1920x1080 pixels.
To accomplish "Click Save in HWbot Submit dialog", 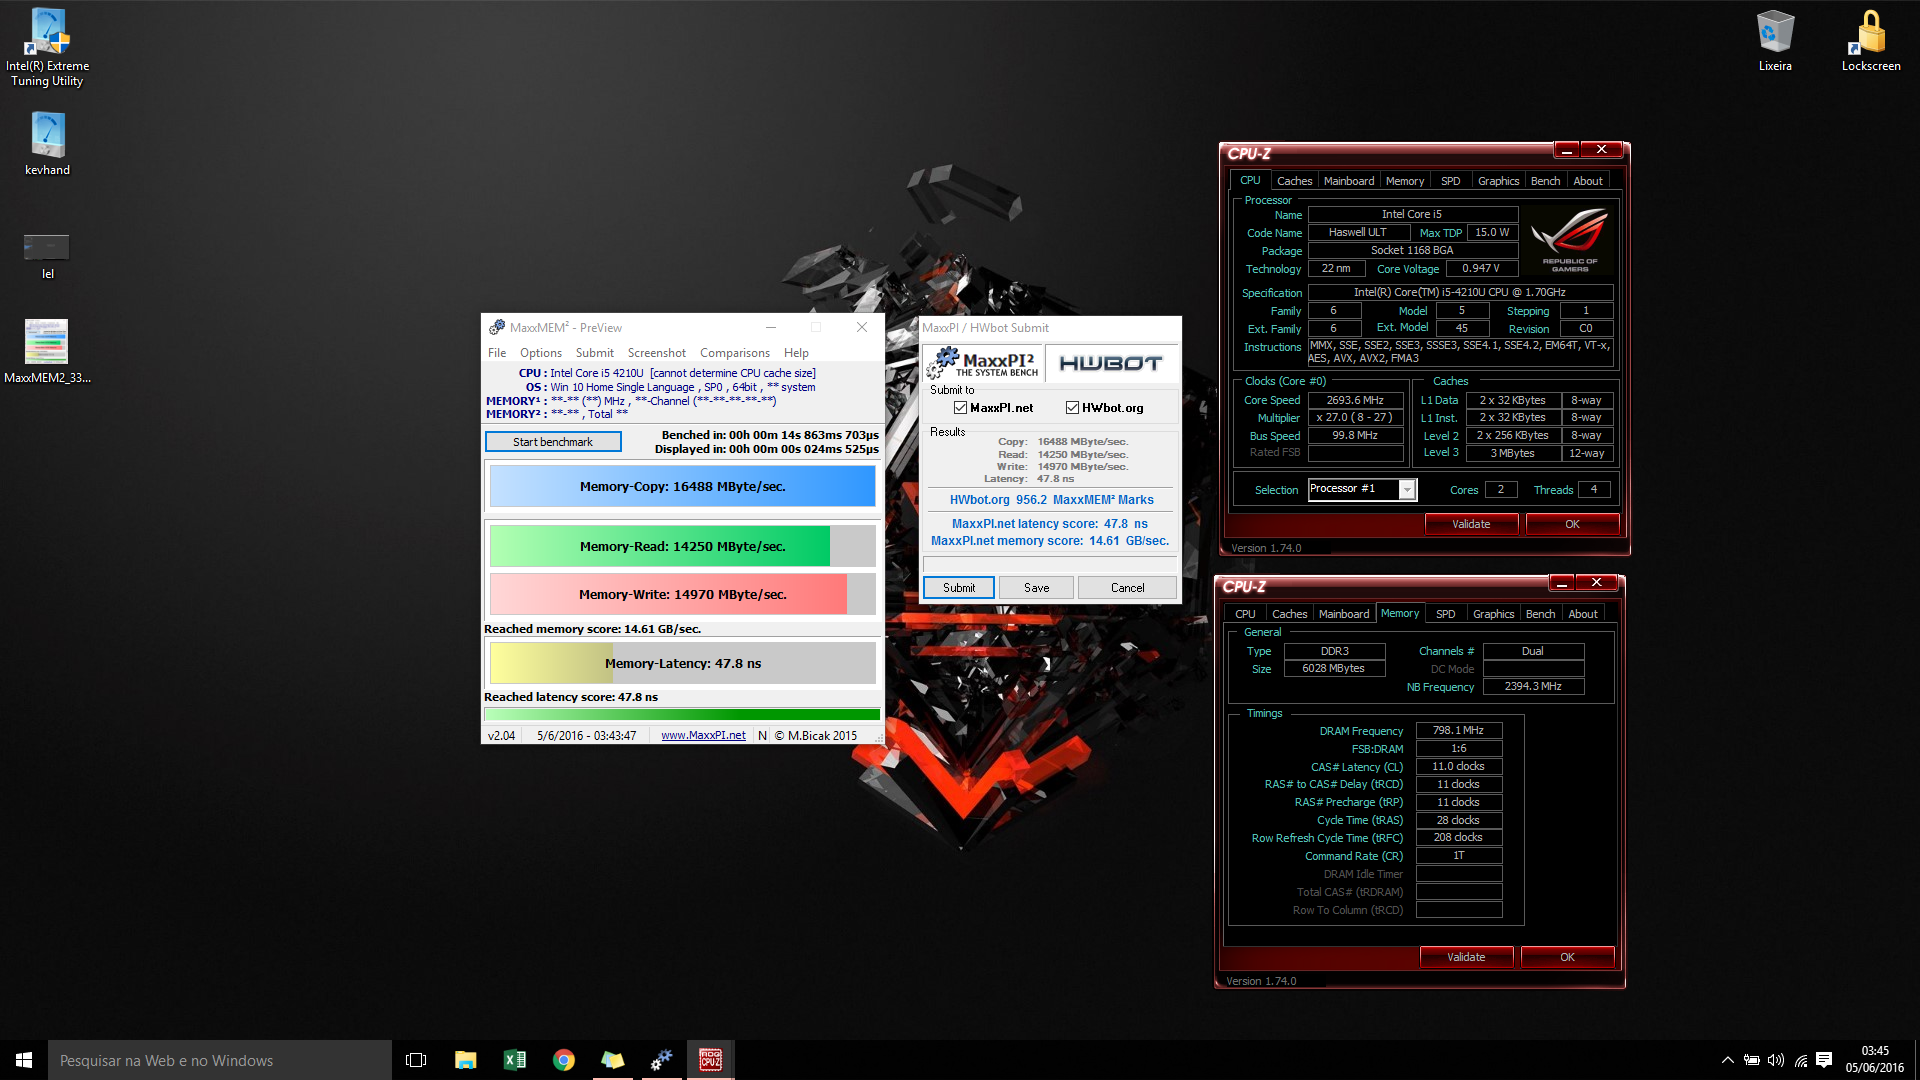I will click(x=1037, y=588).
